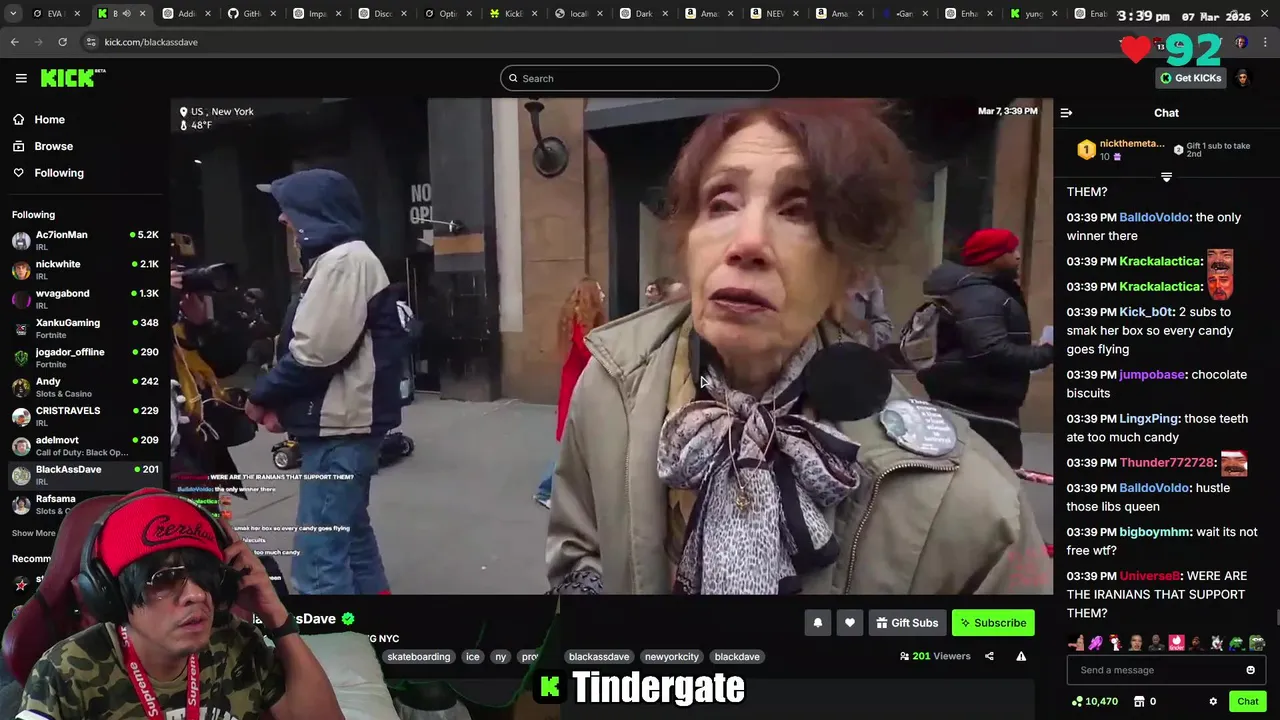Viewport: 1280px width, 720px height.
Task: Click the green Subscribe button
Action: click(x=993, y=623)
